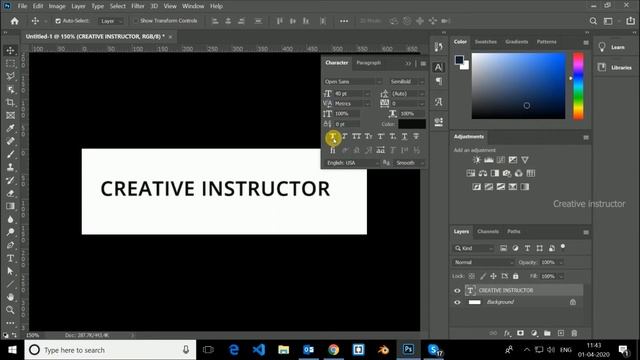Viewport: 640px width, 360px height.
Task: Switch to the Paragraph tab
Action: tap(369, 63)
